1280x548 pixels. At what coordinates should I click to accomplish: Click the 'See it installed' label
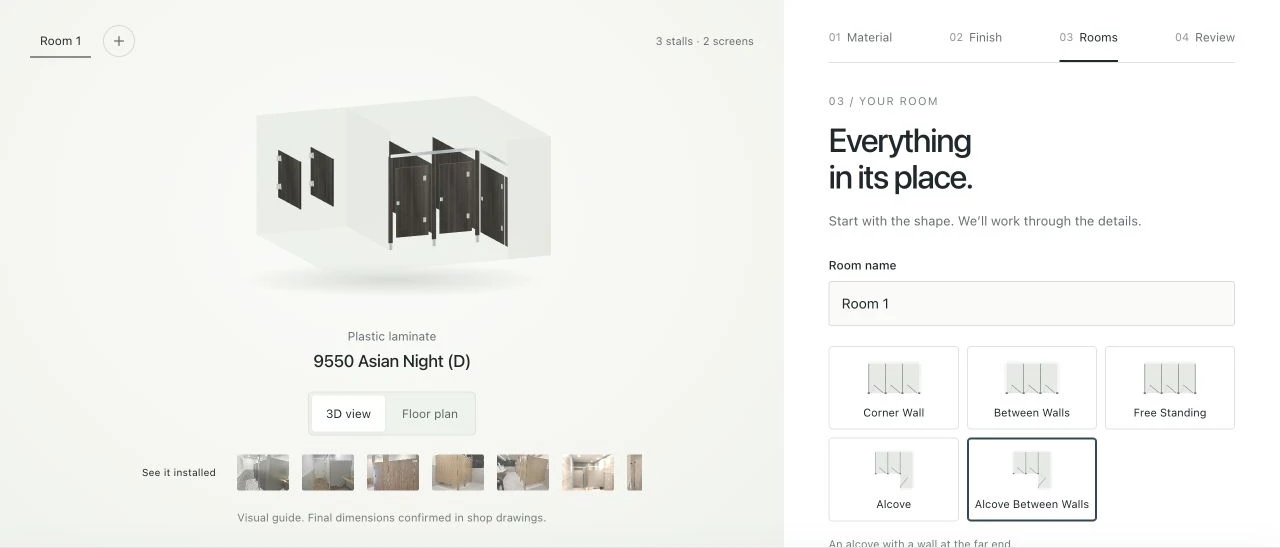[x=179, y=472]
